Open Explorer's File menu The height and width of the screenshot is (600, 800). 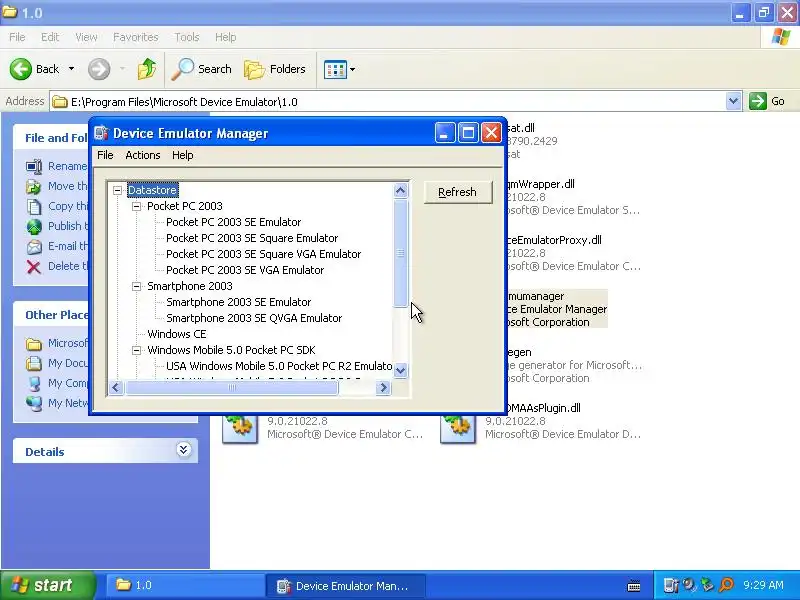coord(17,37)
